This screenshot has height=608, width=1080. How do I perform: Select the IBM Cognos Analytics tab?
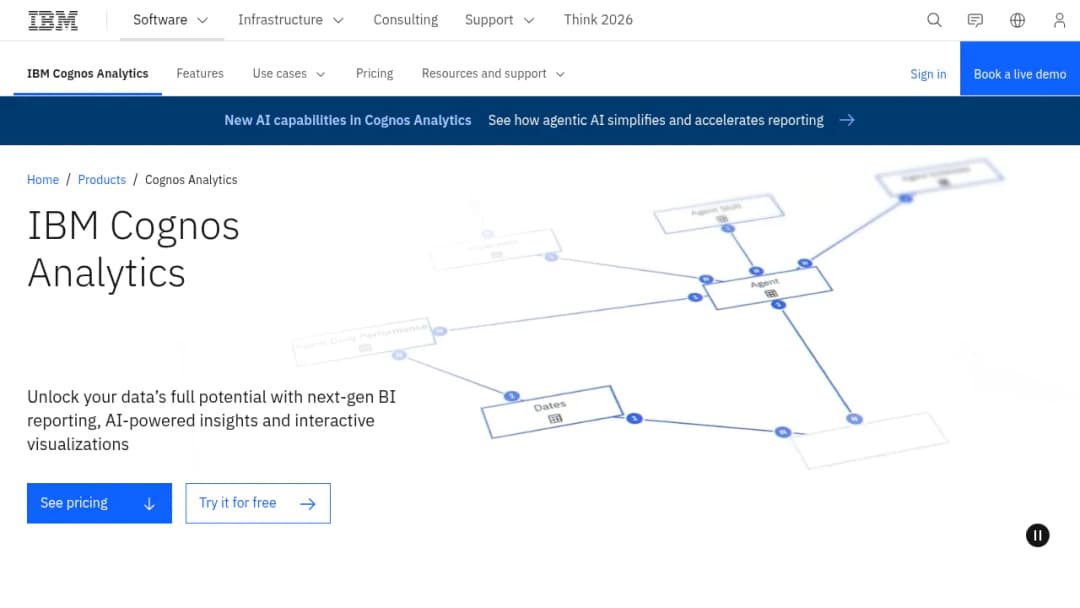(x=87, y=74)
